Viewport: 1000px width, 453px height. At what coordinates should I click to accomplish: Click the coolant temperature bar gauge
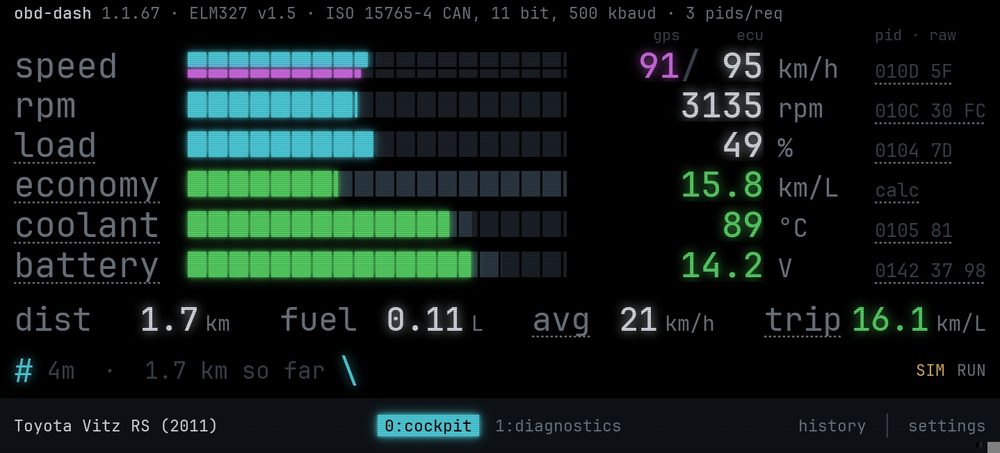coord(376,224)
